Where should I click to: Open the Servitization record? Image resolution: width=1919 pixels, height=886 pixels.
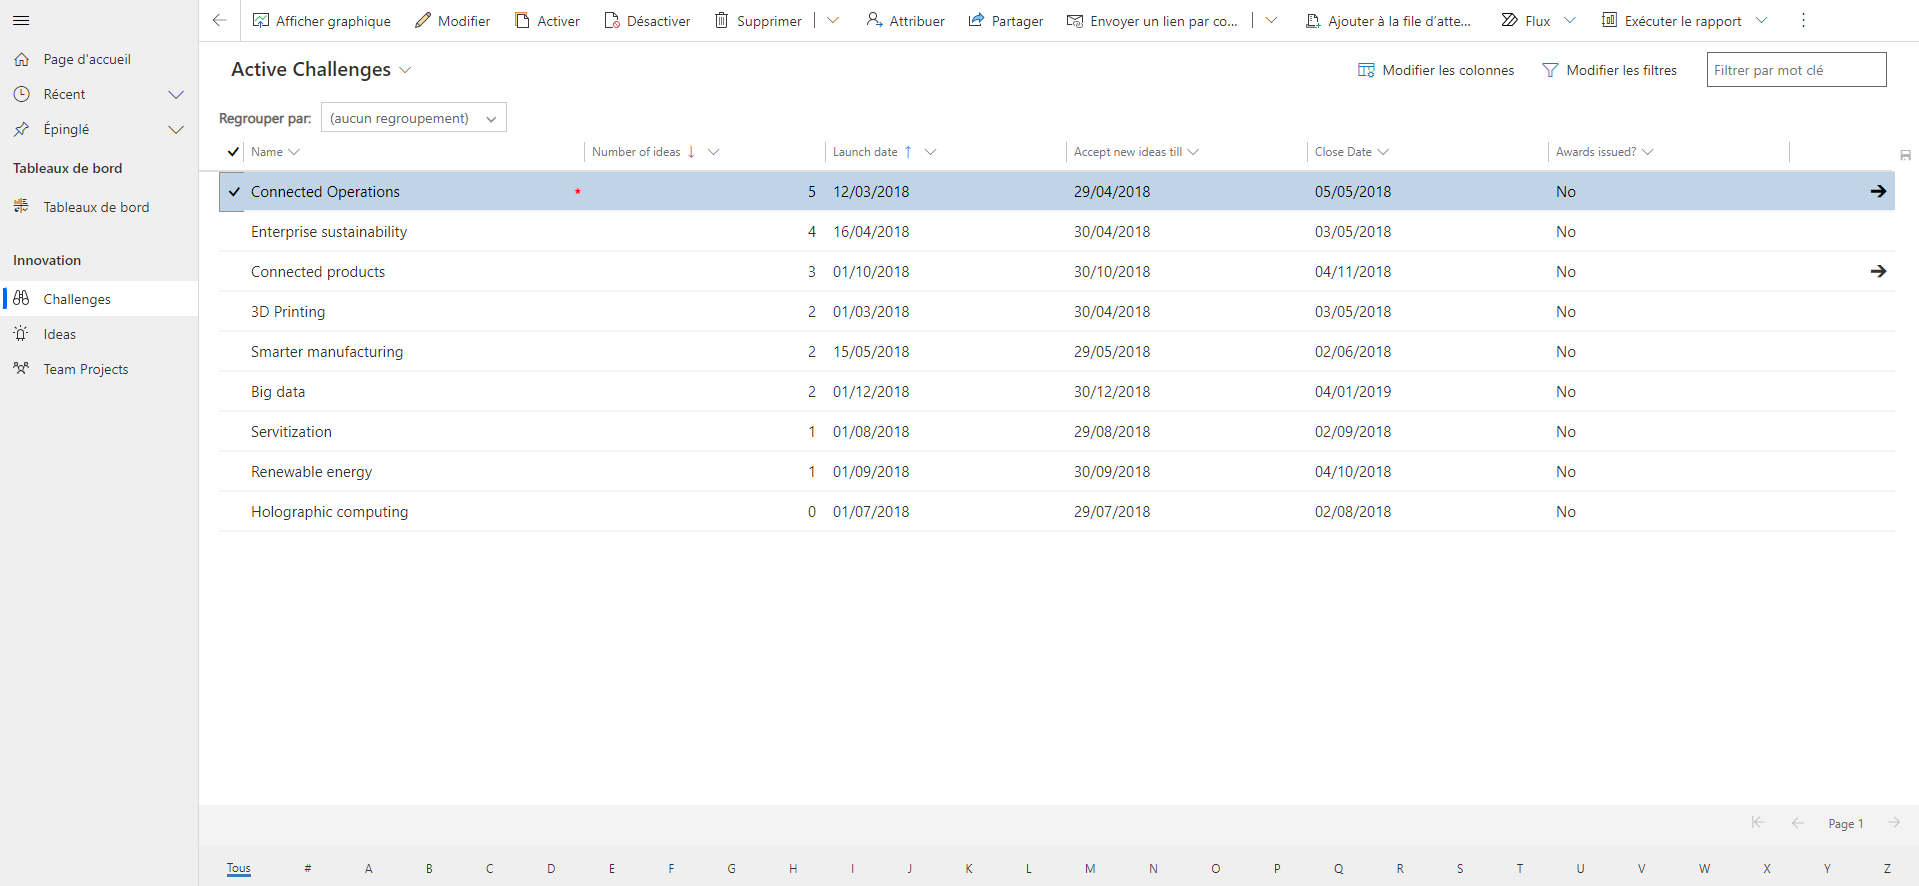[x=291, y=431]
